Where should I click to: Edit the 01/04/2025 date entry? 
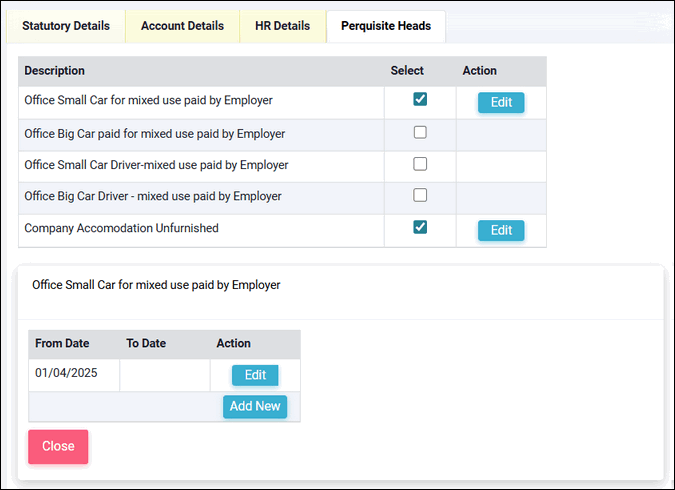(x=255, y=375)
